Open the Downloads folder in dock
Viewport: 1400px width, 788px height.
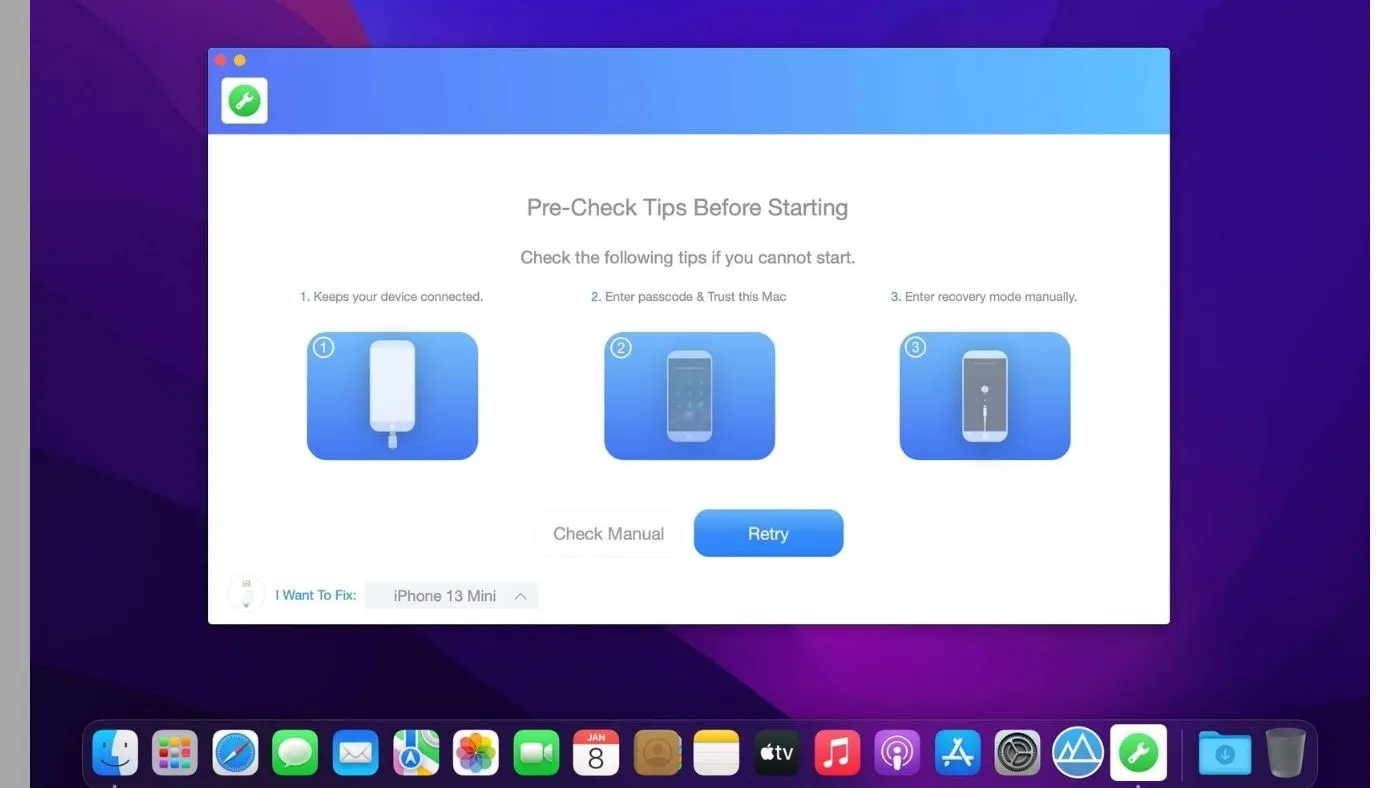click(x=1225, y=752)
